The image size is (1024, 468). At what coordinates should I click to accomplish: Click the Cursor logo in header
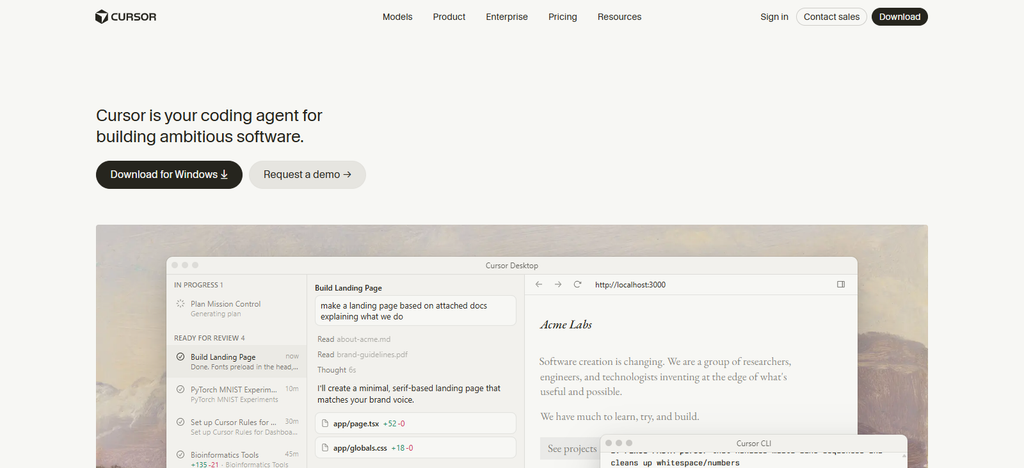125,17
